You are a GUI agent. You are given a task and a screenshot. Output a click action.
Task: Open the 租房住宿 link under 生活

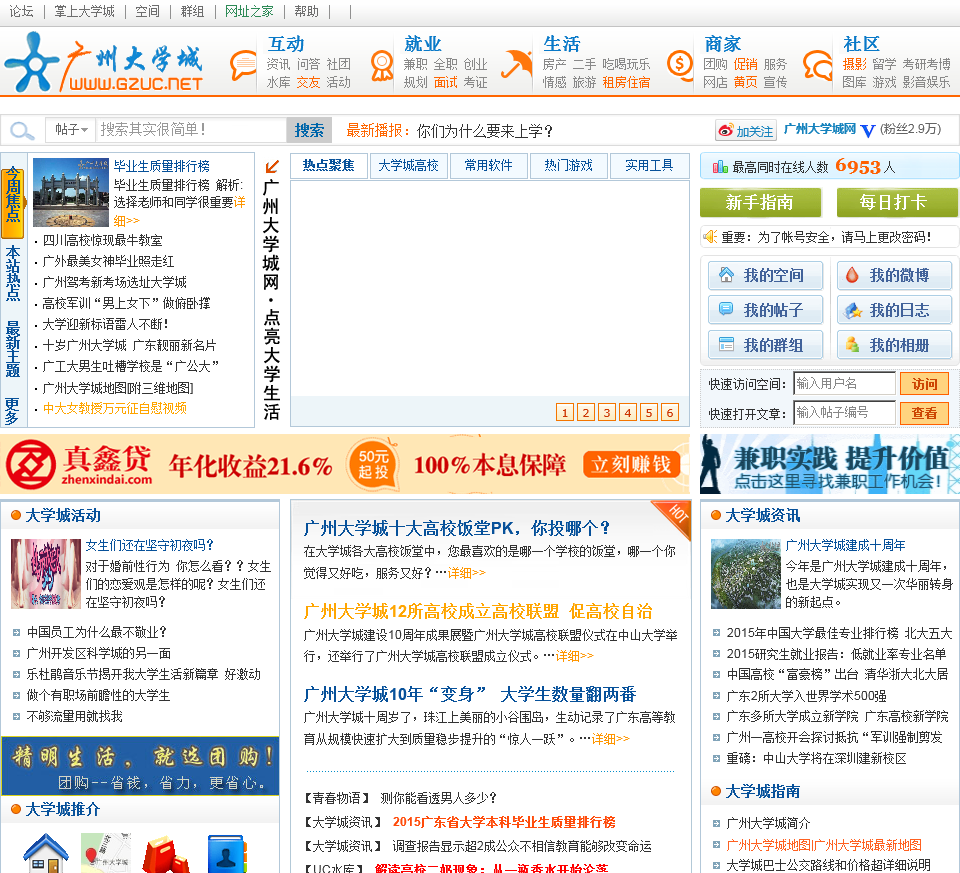click(x=626, y=82)
